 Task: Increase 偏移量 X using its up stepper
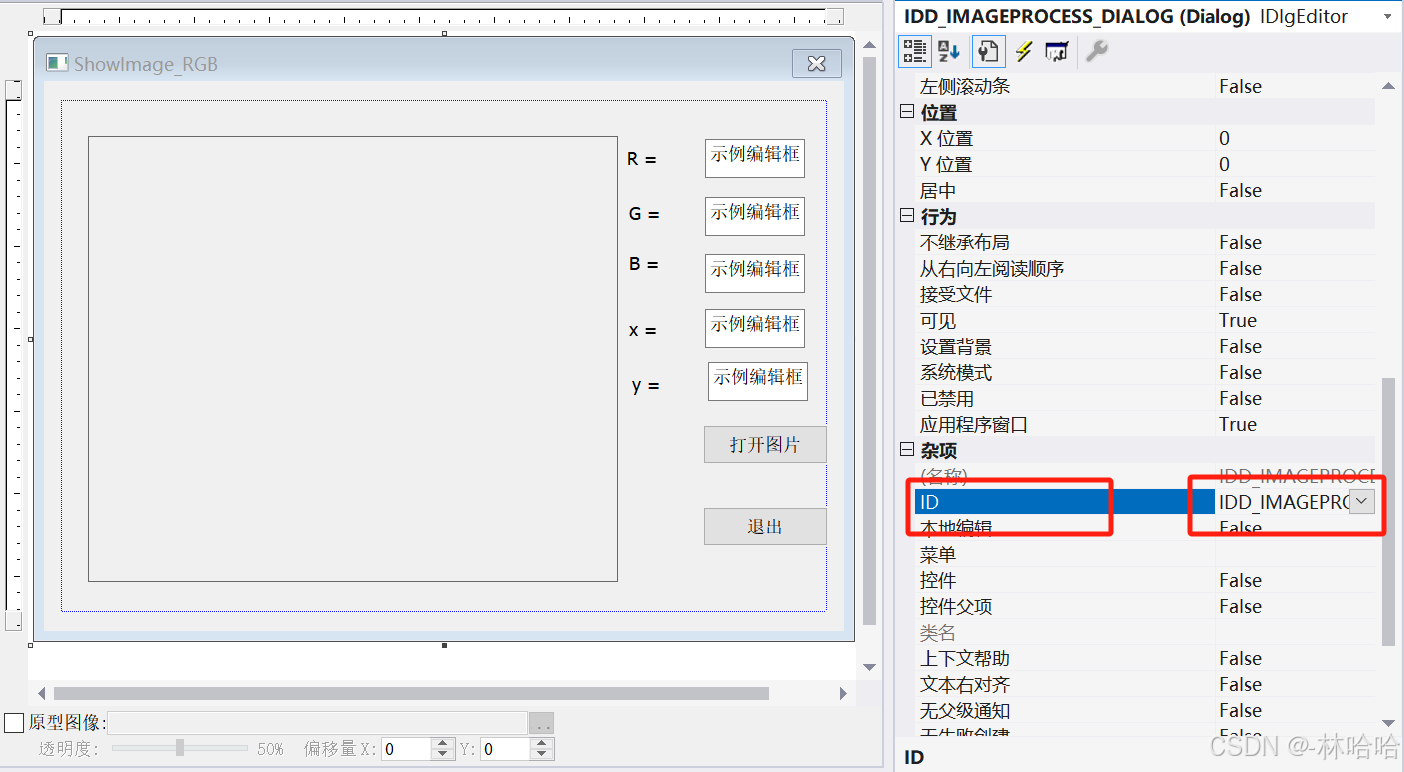point(441,743)
